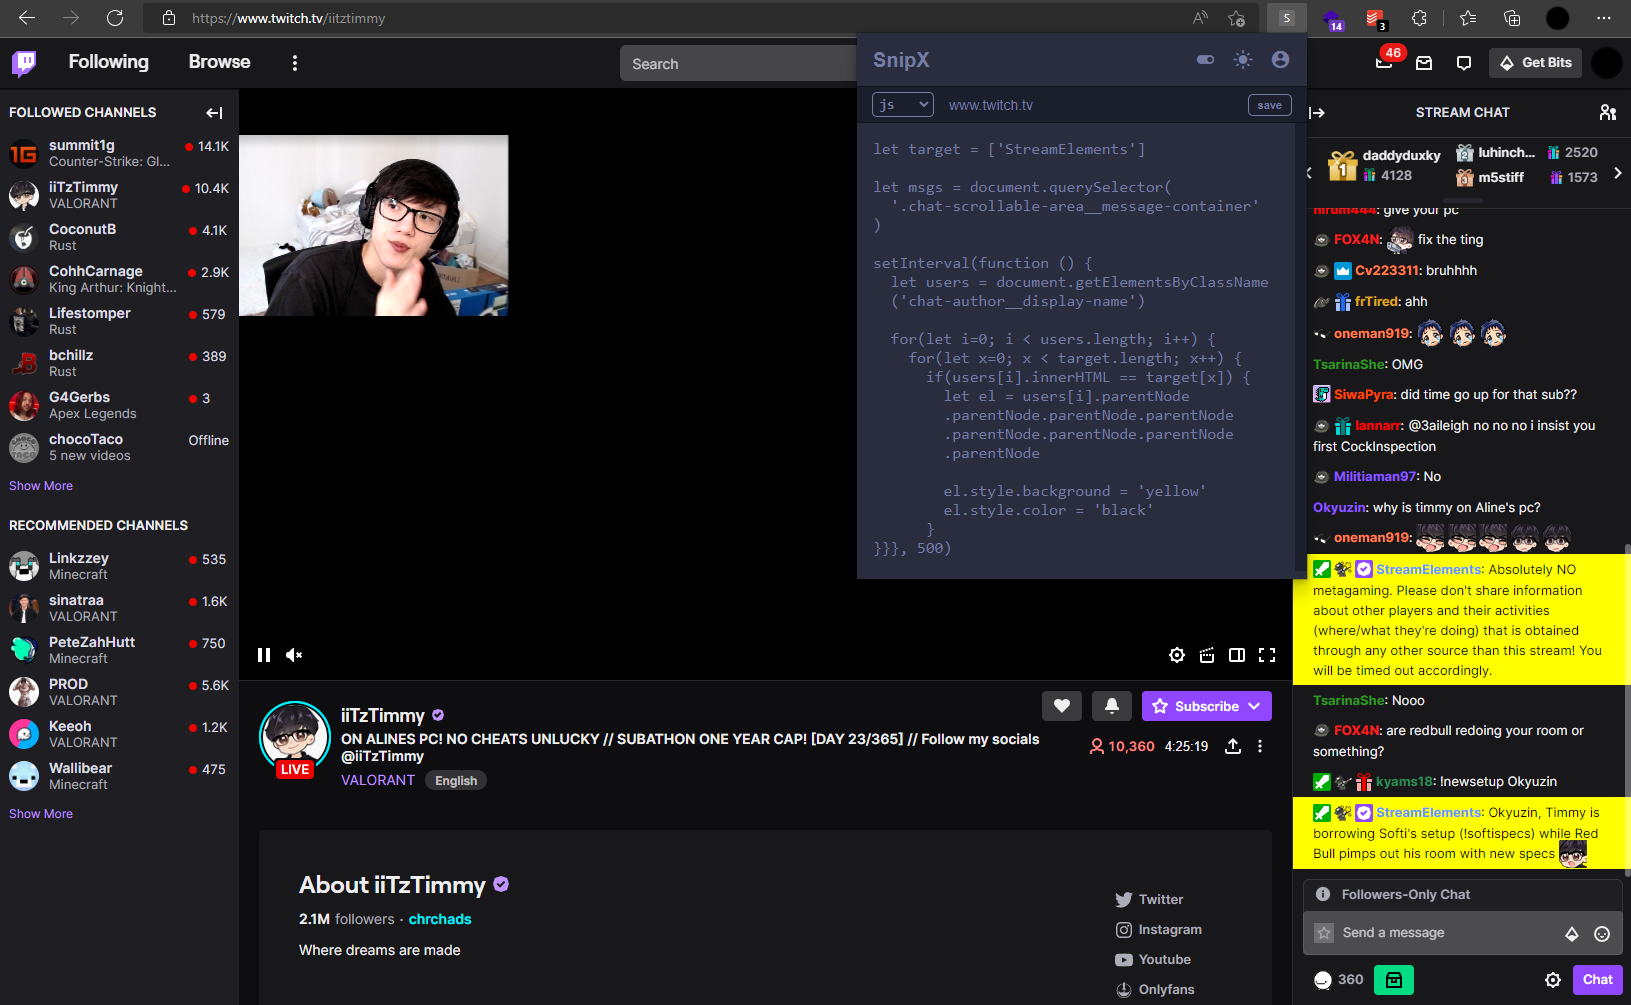Open the VALORANT category link under title

[378, 780]
